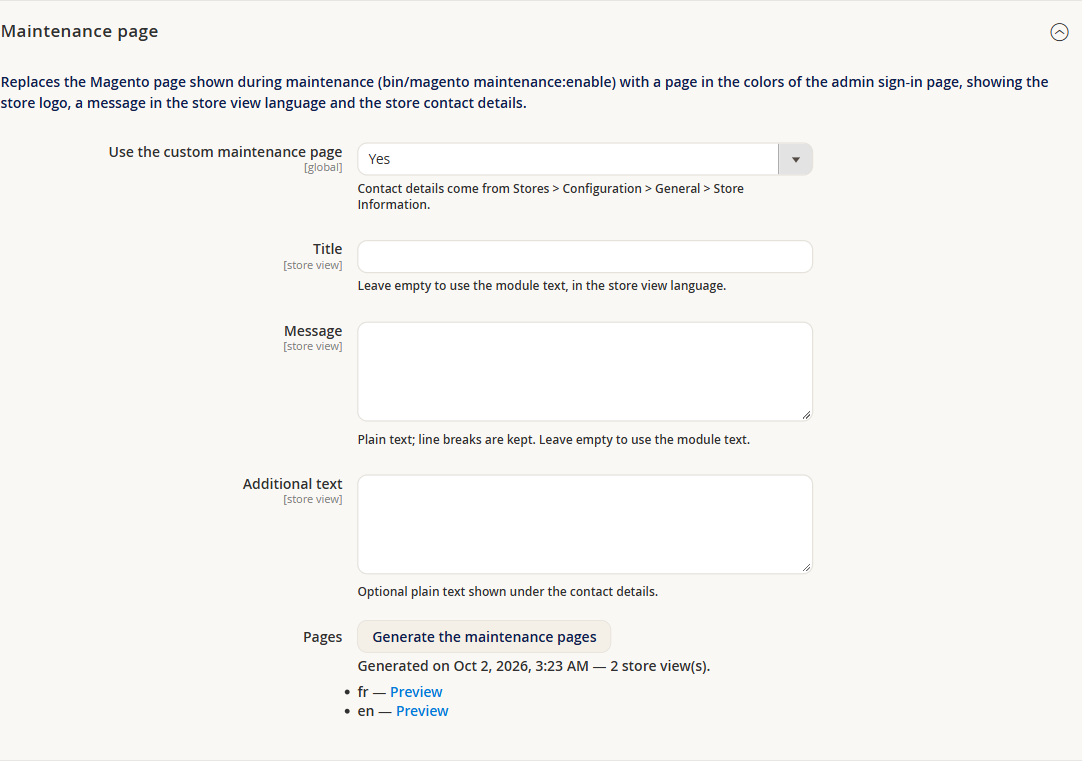Open the en Preview link
The height and width of the screenshot is (761, 1082).
pyautogui.click(x=422, y=711)
